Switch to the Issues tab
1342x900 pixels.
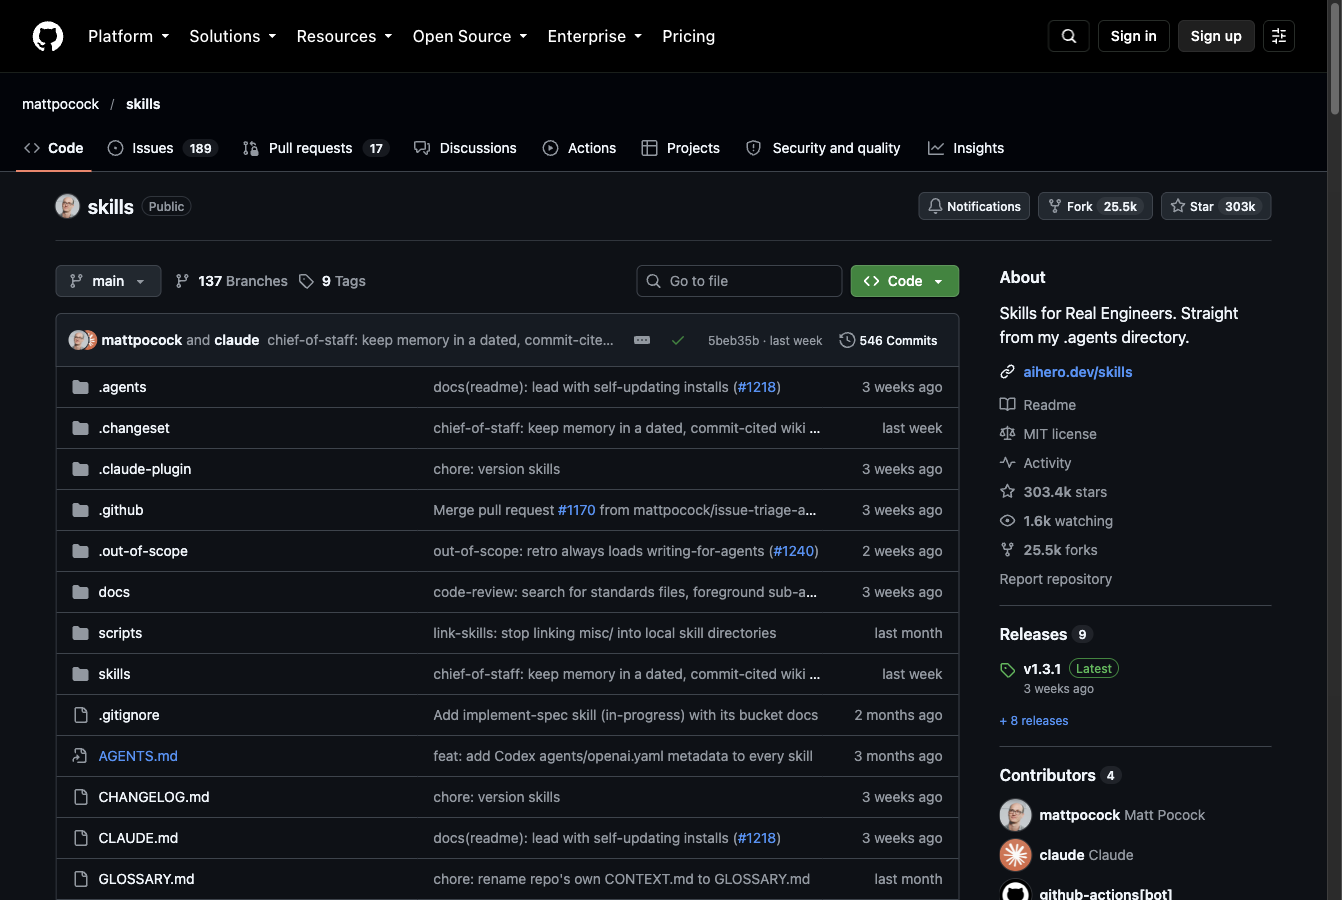tap(162, 148)
